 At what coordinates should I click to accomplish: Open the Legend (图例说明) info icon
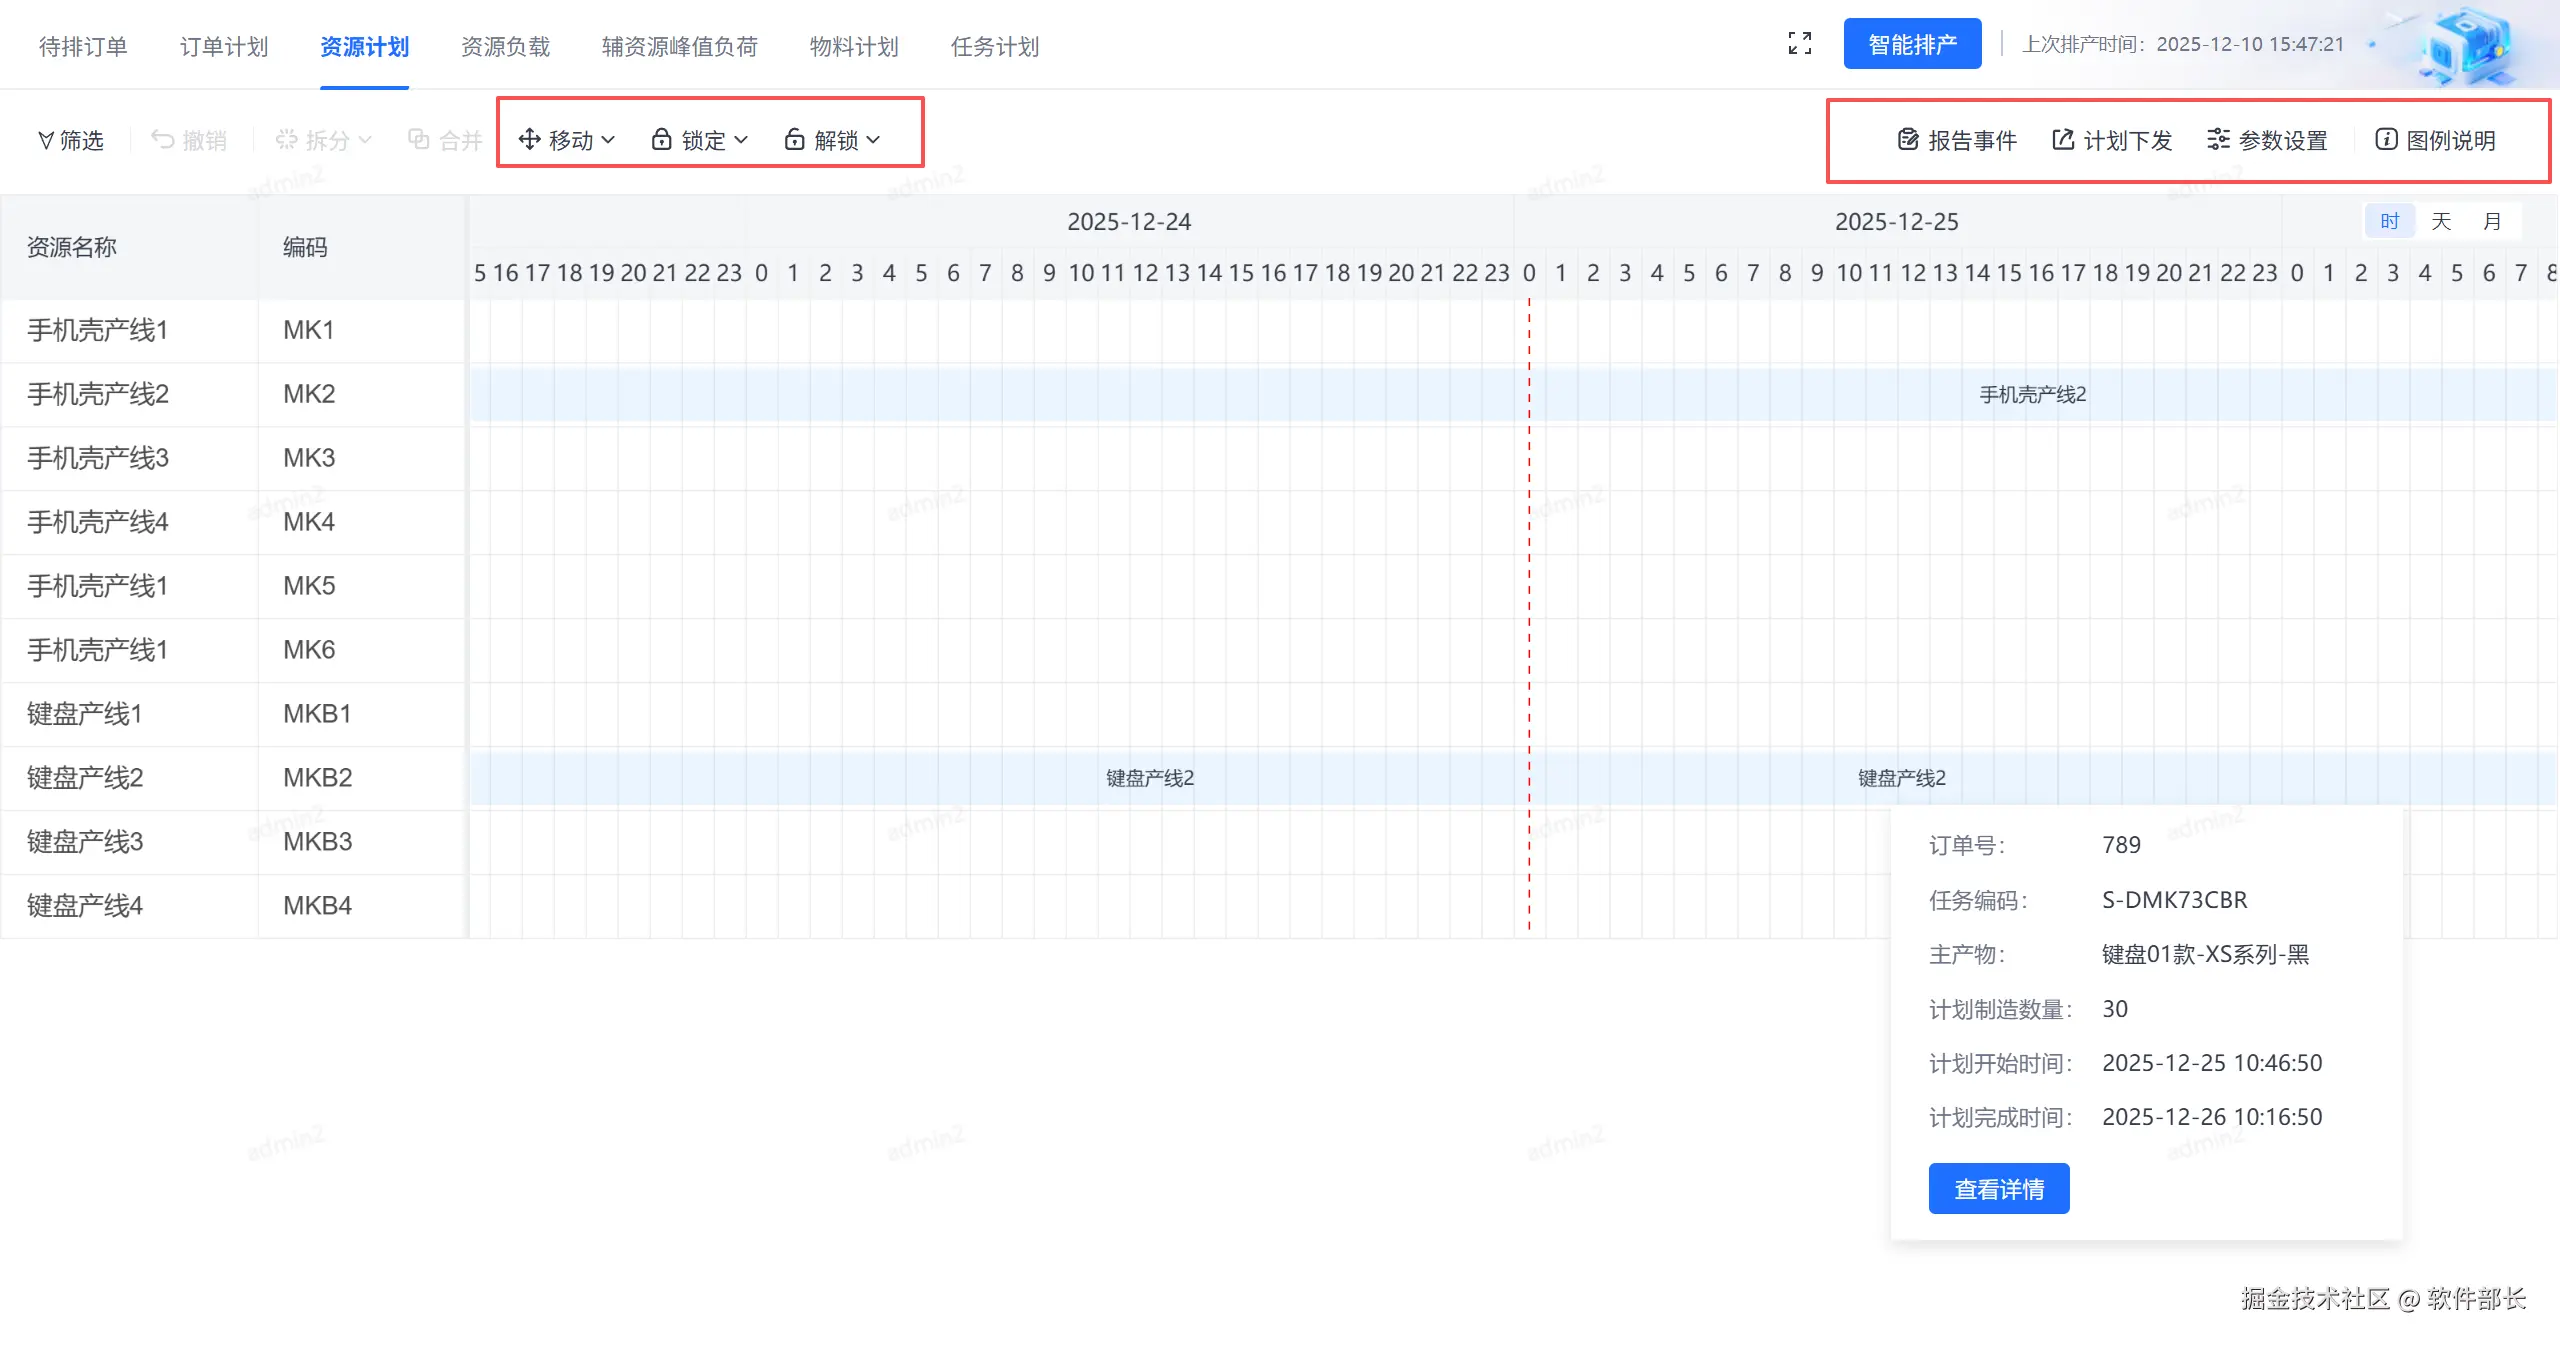2385,139
